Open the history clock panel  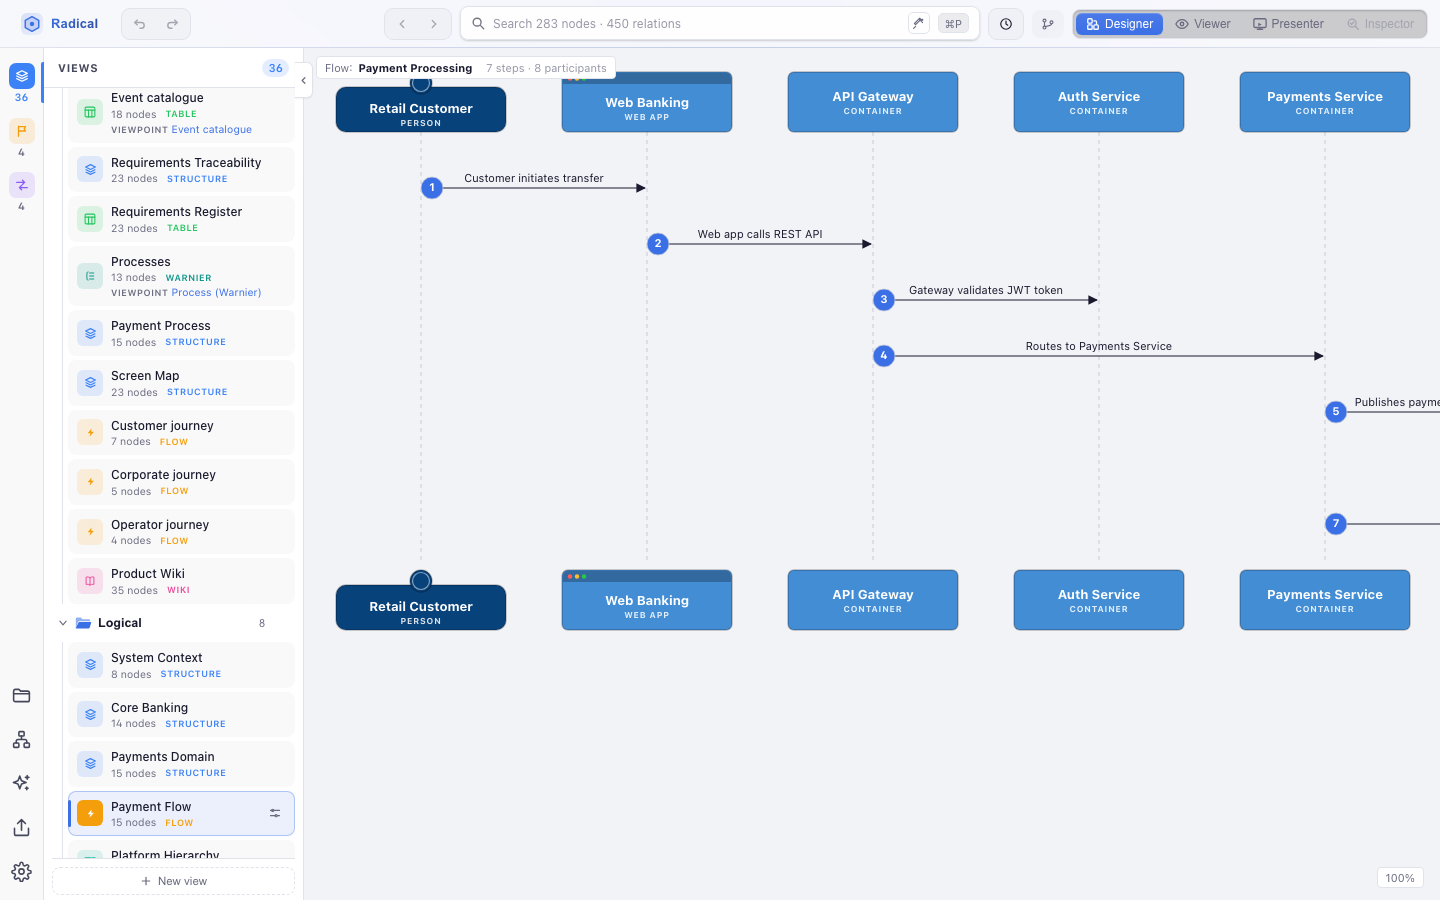click(1006, 24)
